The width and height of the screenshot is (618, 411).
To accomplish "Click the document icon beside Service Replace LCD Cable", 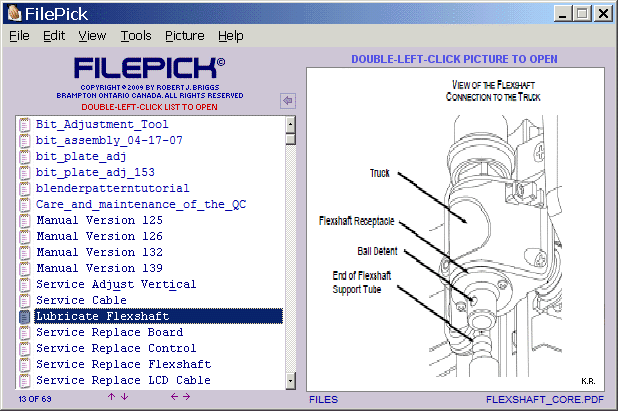I will pos(24,380).
